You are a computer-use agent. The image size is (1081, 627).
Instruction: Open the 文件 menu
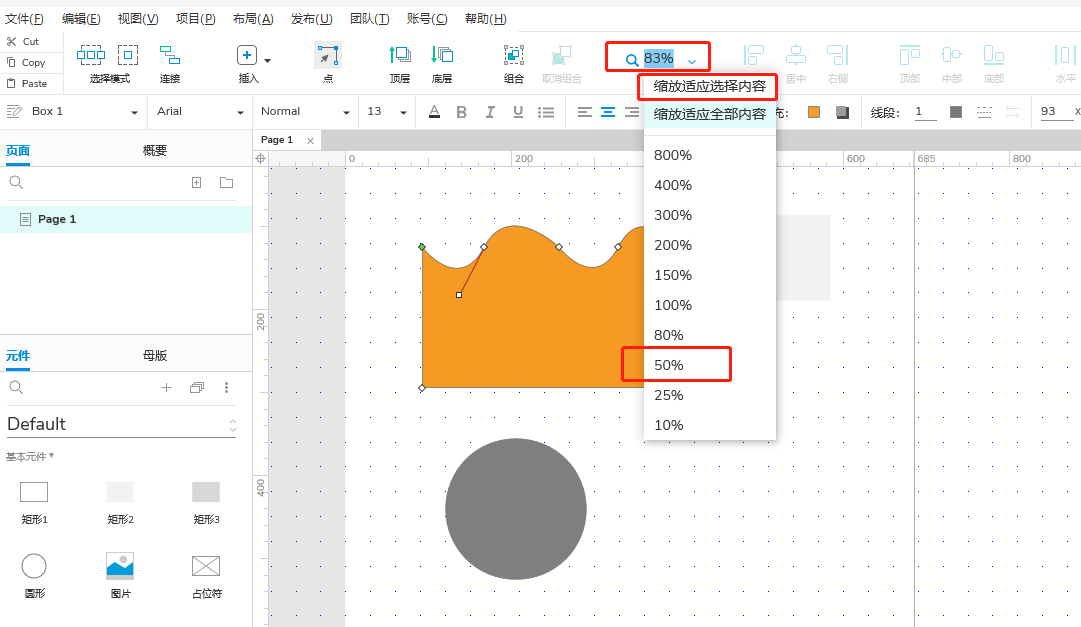click(24, 19)
